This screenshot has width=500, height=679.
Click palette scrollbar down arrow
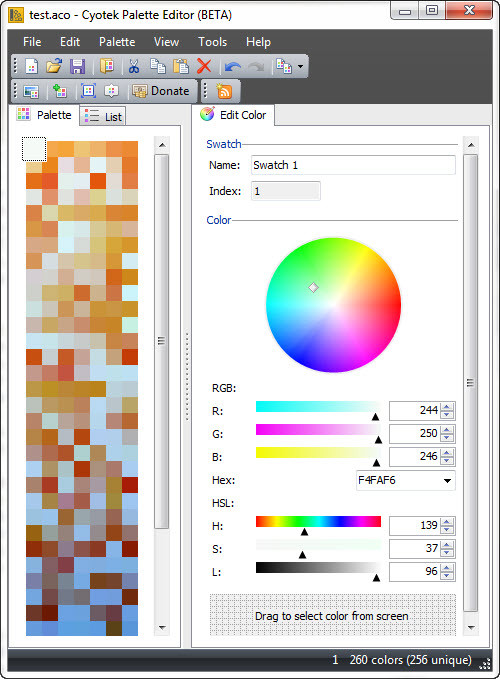[162, 627]
